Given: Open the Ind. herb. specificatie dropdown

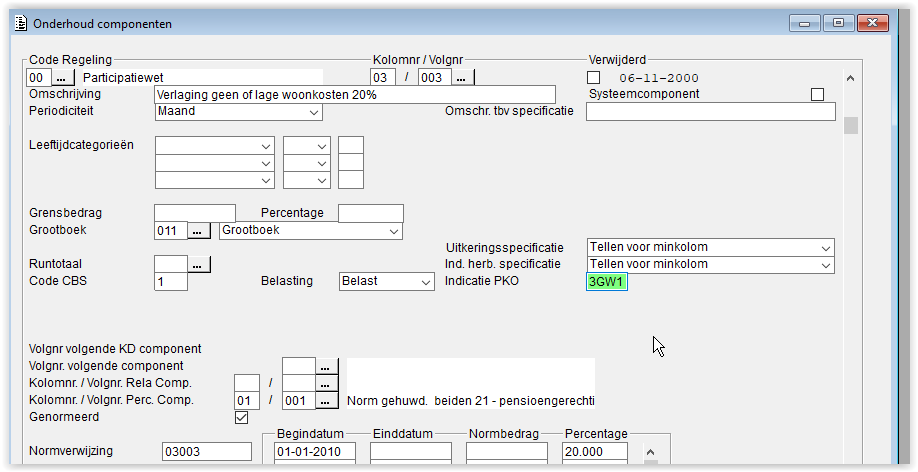Looking at the screenshot, I should coord(711,265).
